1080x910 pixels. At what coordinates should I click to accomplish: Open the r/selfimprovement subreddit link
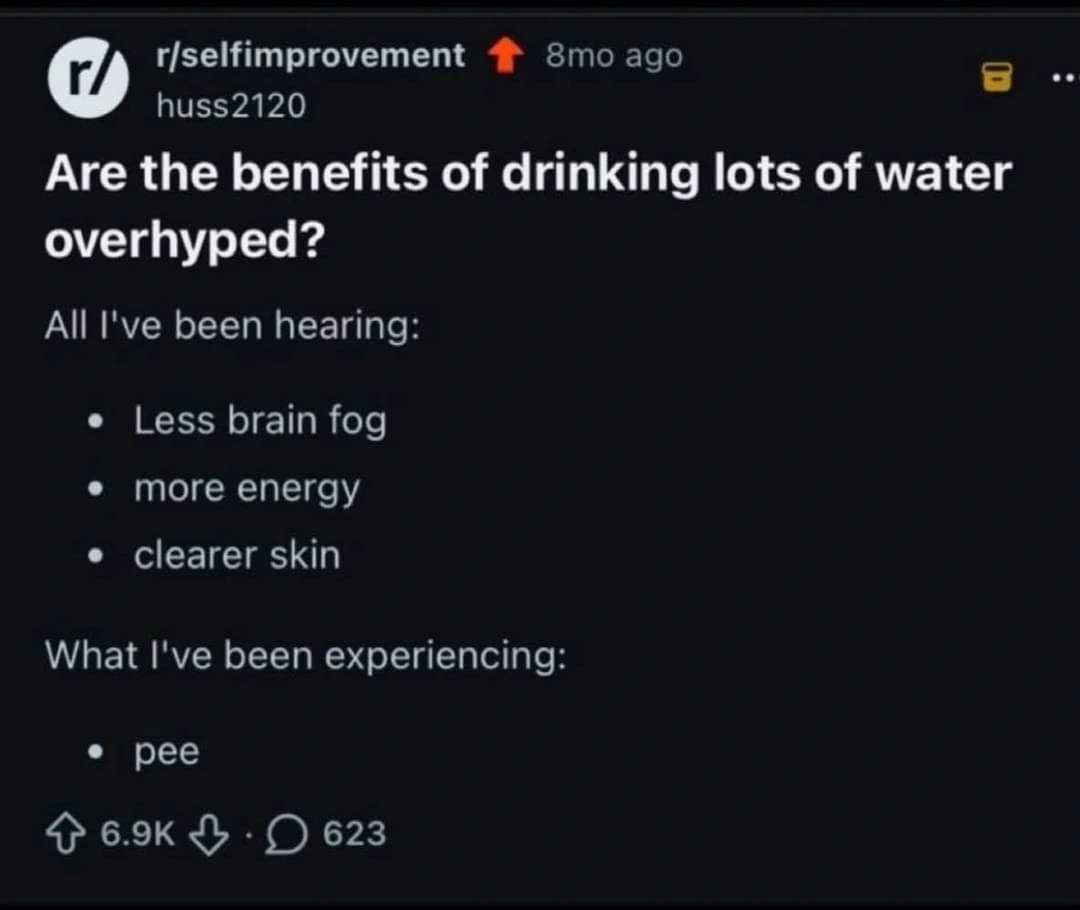point(310,55)
